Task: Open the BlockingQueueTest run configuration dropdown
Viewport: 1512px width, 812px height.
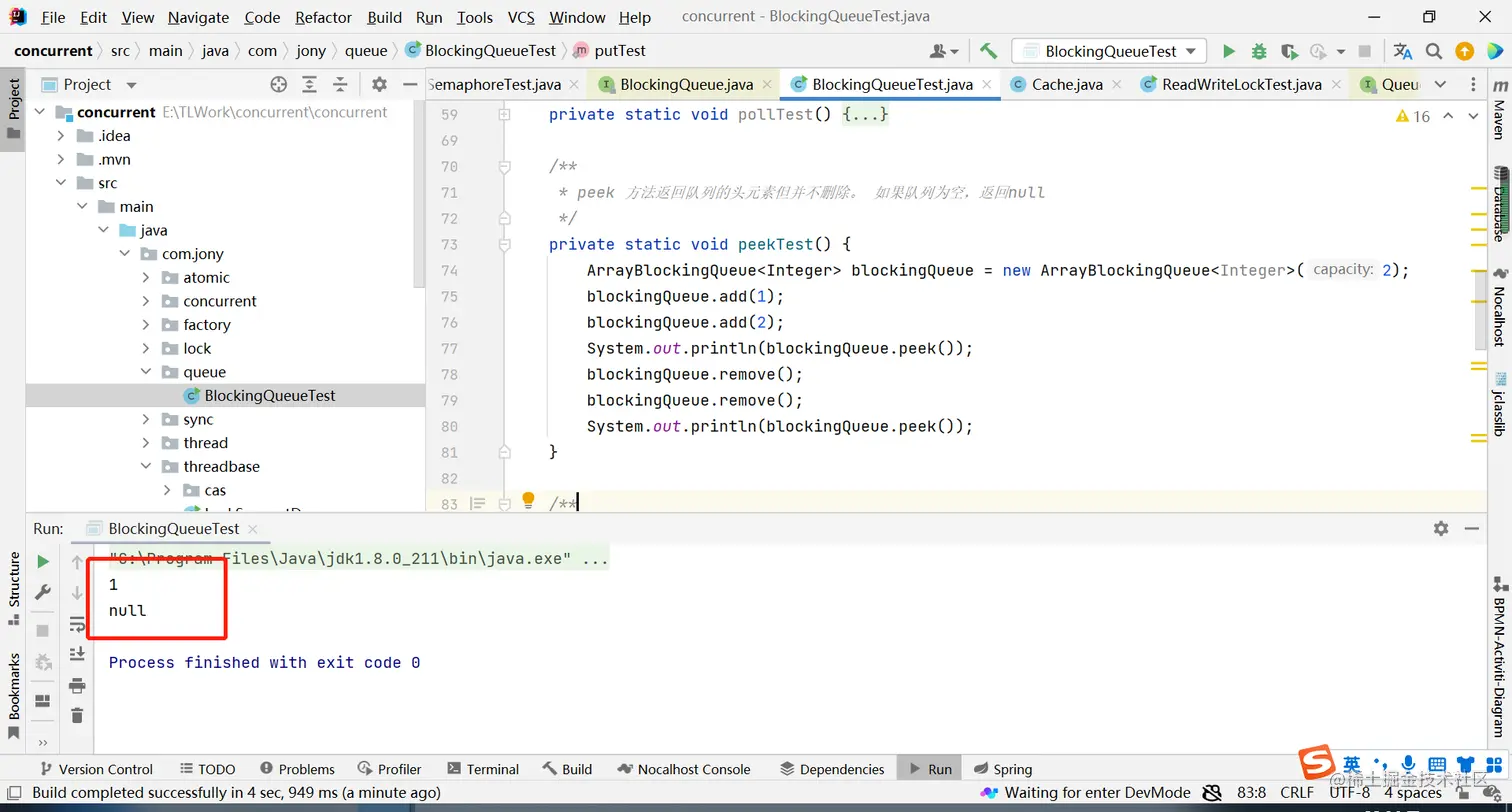Action: tap(1109, 51)
